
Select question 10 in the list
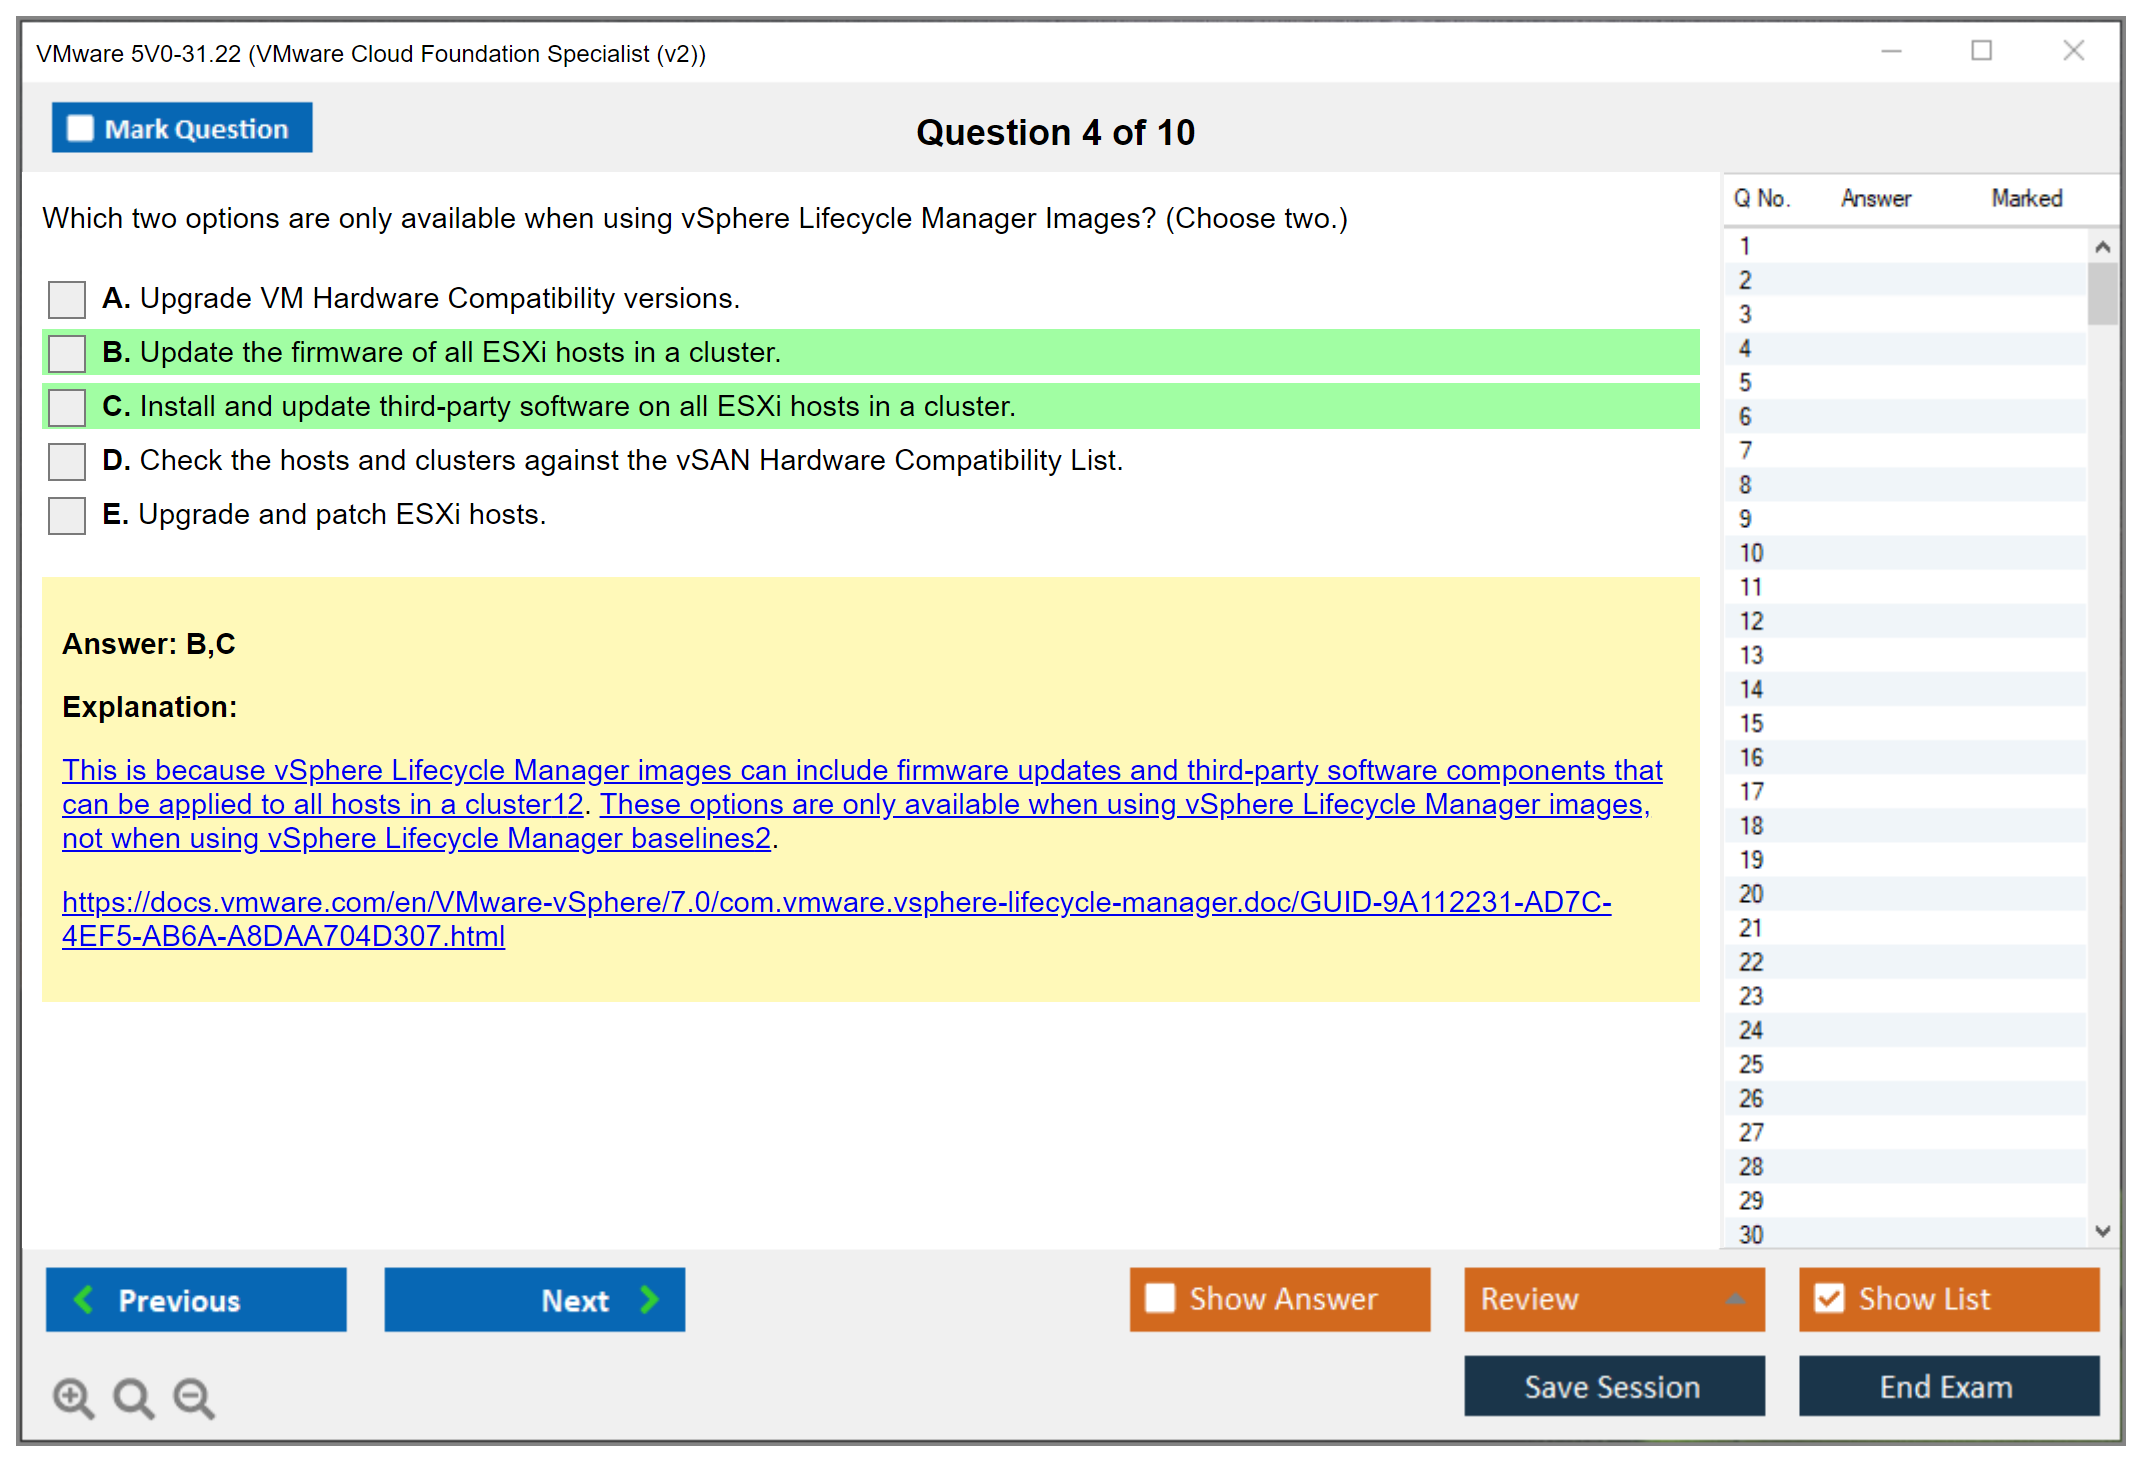pyautogui.click(x=1751, y=553)
